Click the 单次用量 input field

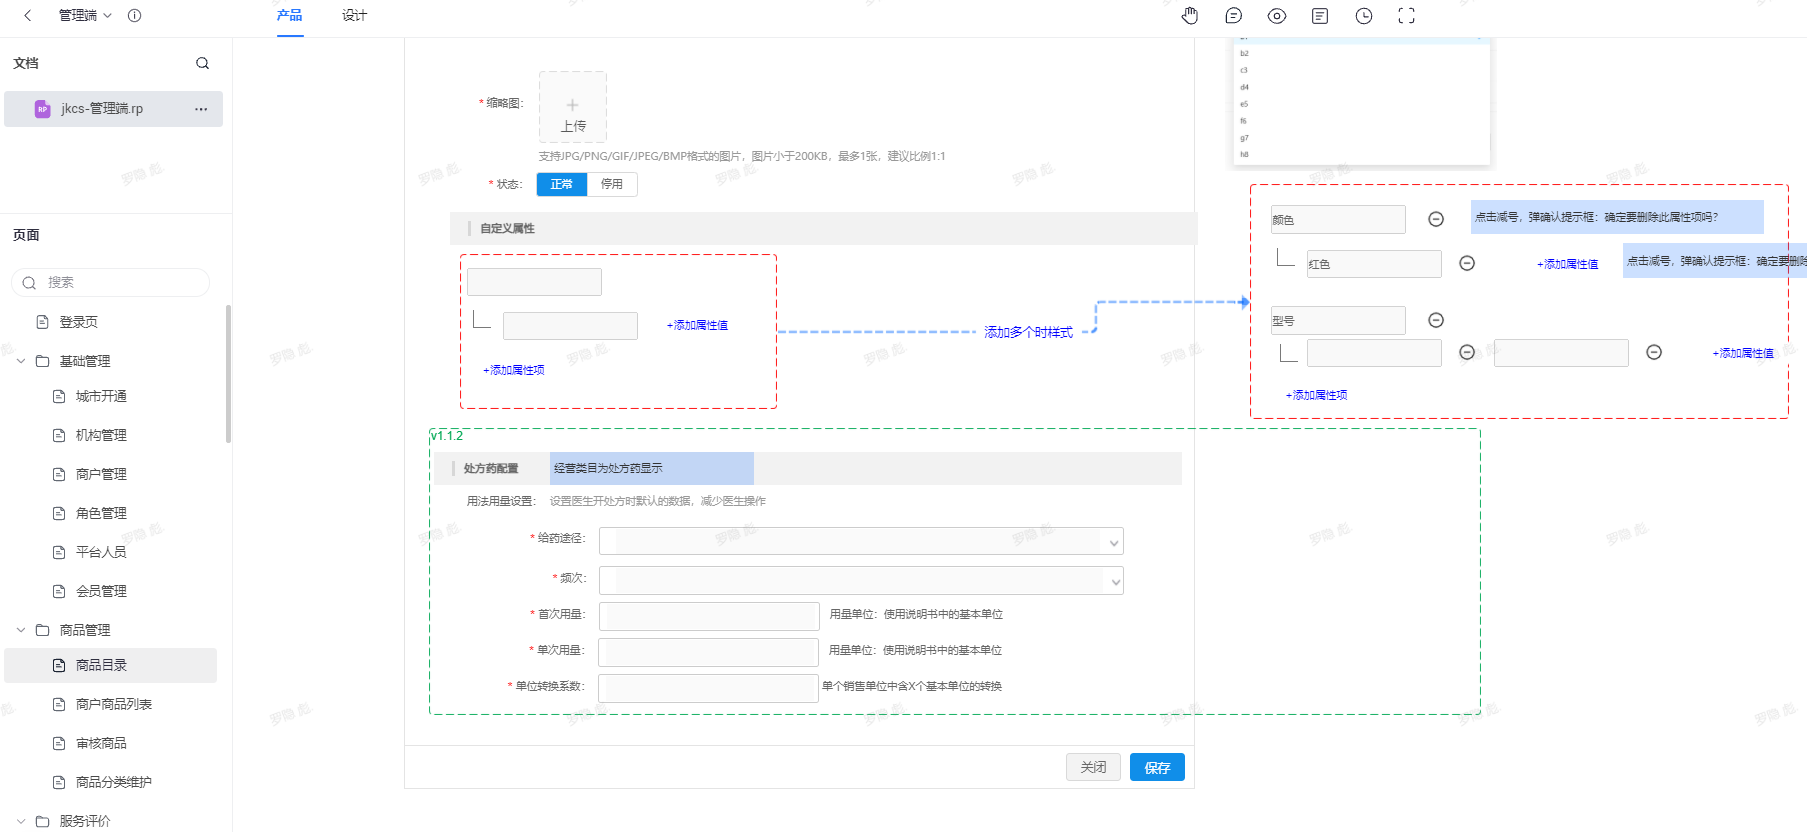coord(709,652)
